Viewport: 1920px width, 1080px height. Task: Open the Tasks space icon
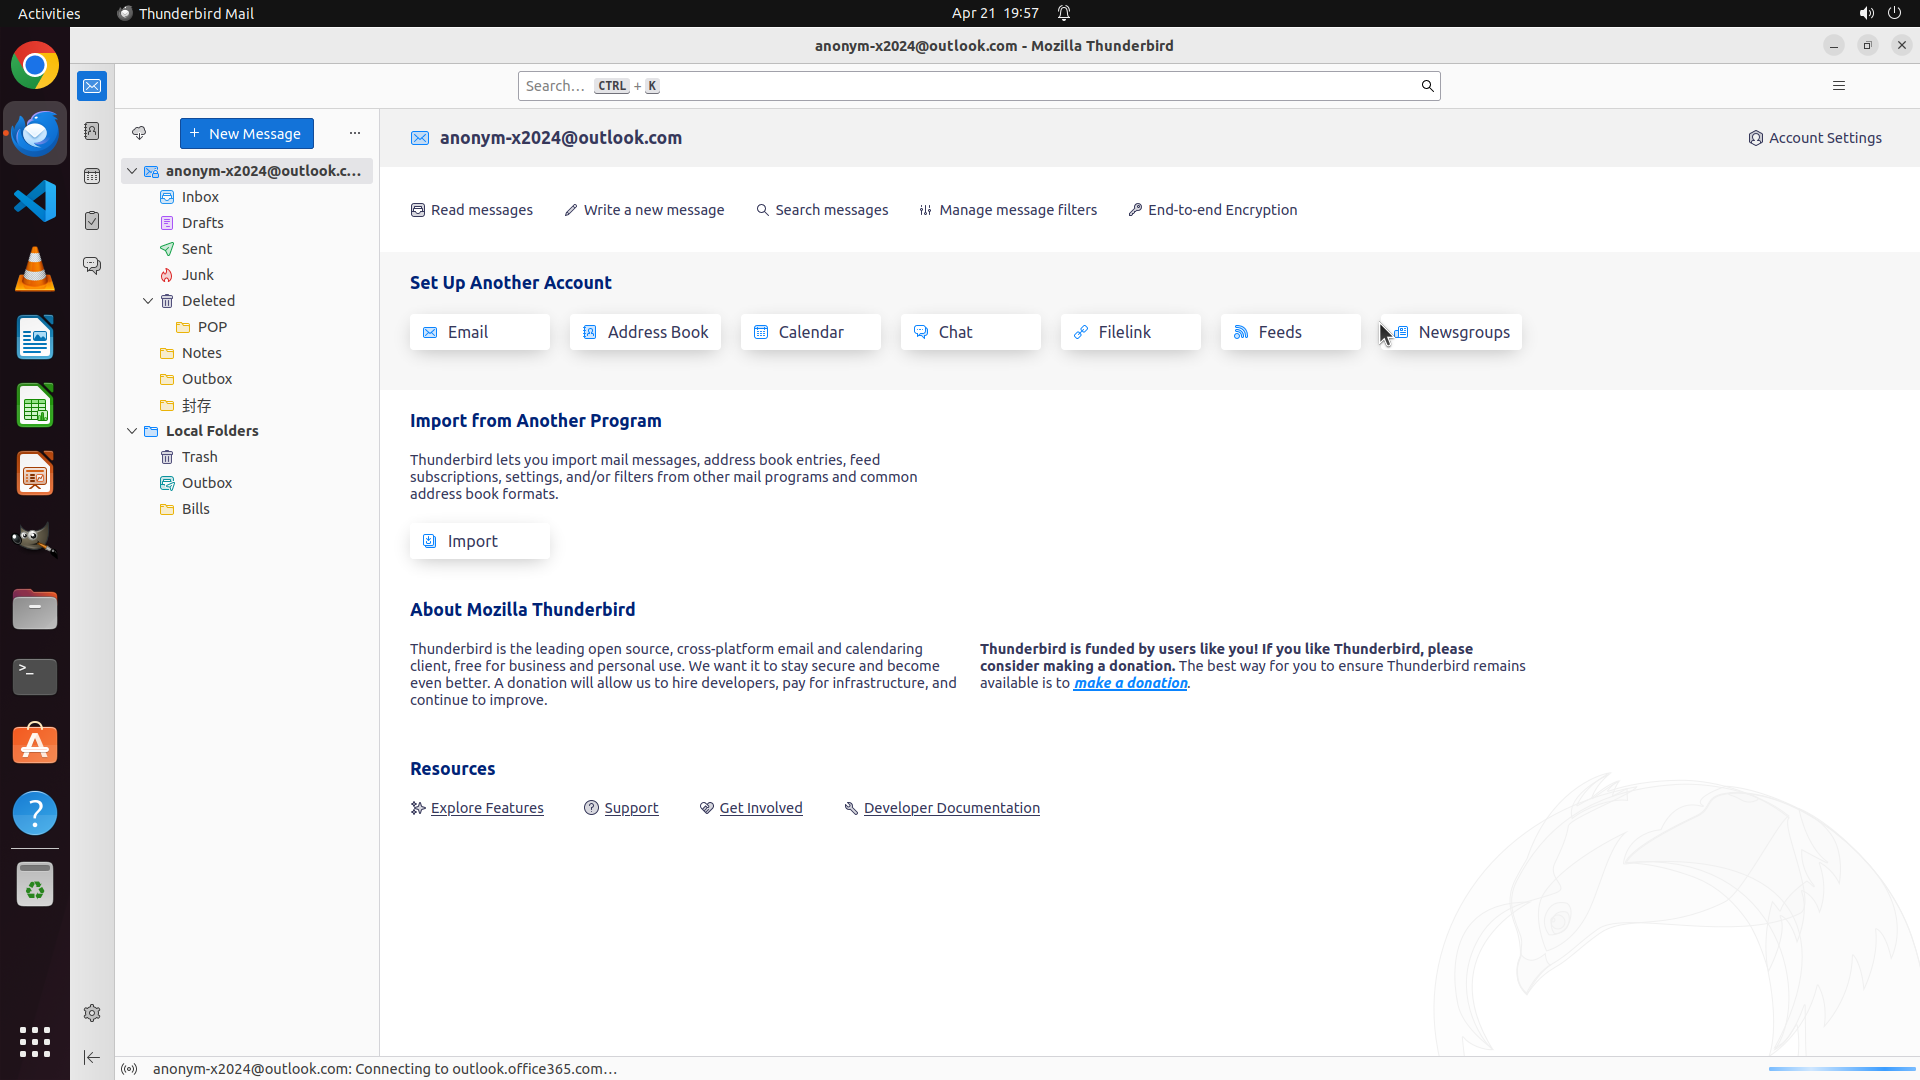pos(92,221)
